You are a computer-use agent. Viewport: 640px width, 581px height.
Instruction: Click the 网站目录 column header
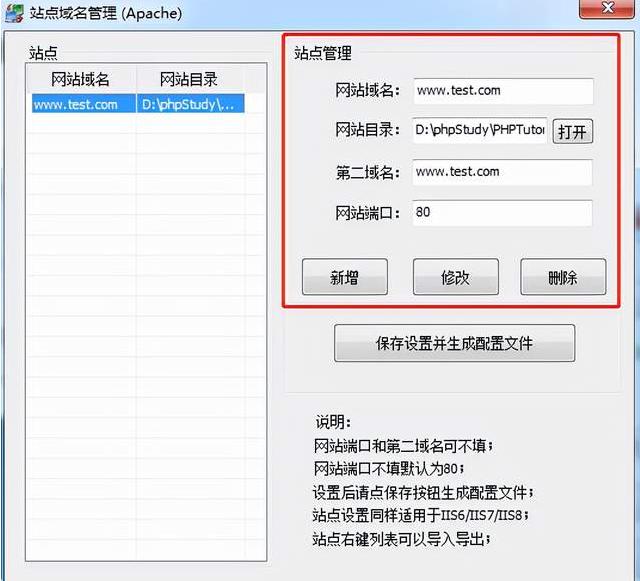[188, 79]
